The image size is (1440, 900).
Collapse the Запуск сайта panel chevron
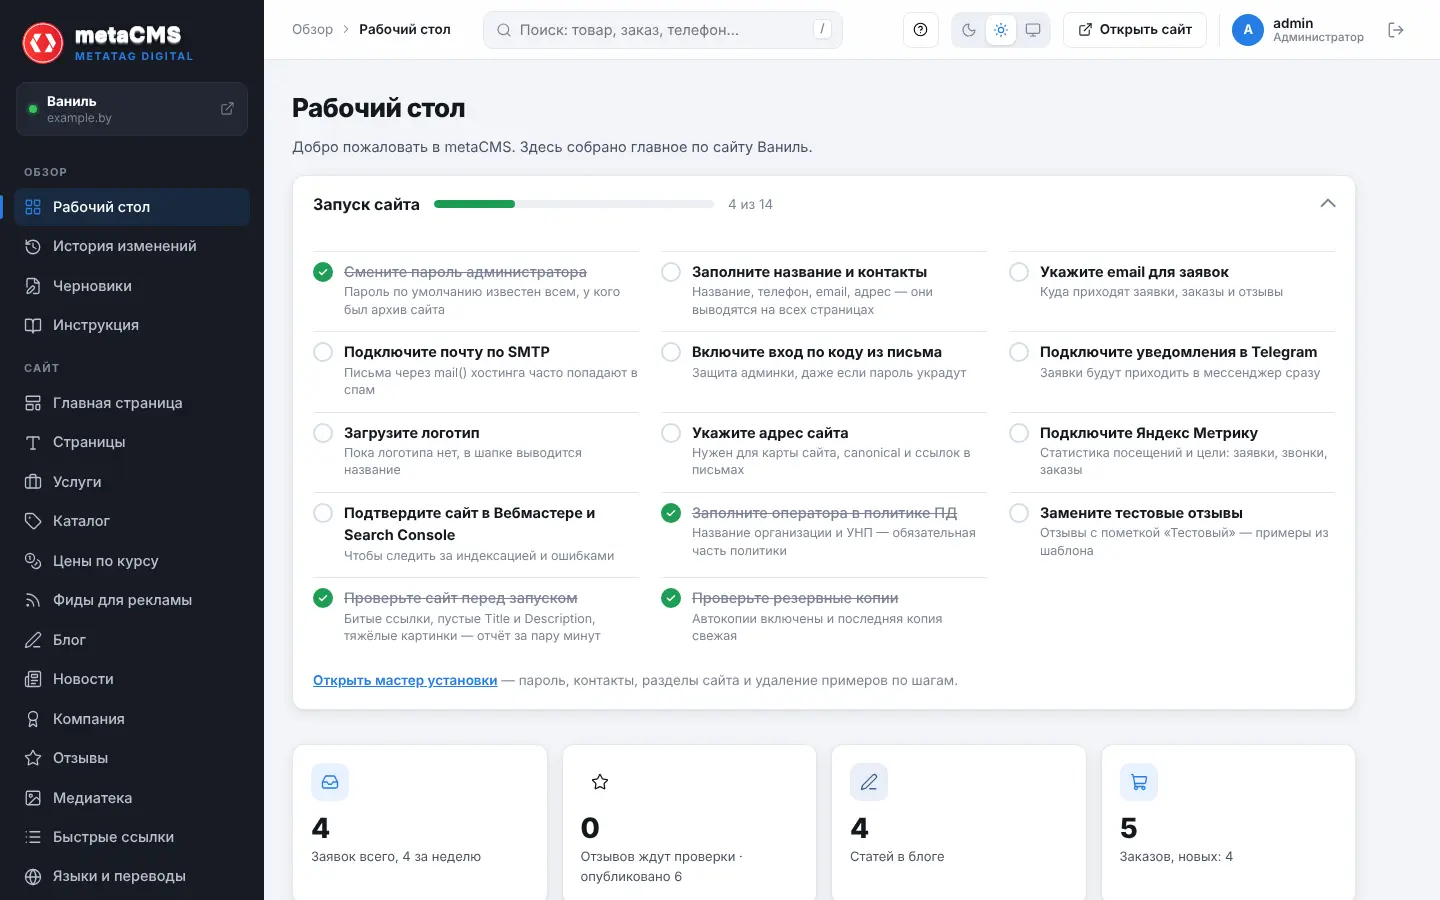coord(1328,204)
